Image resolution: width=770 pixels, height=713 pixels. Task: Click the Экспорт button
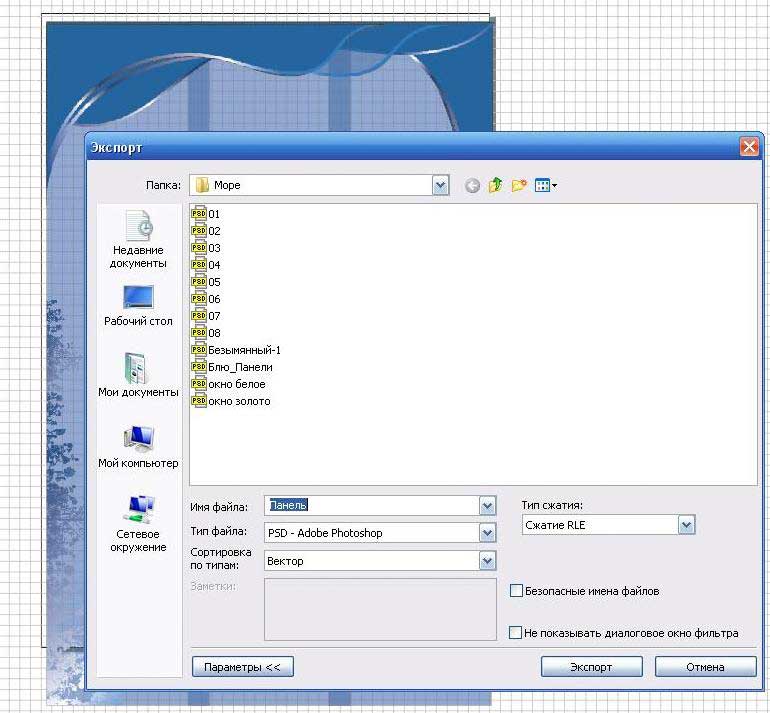pyautogui.click(x=591, y=667)
